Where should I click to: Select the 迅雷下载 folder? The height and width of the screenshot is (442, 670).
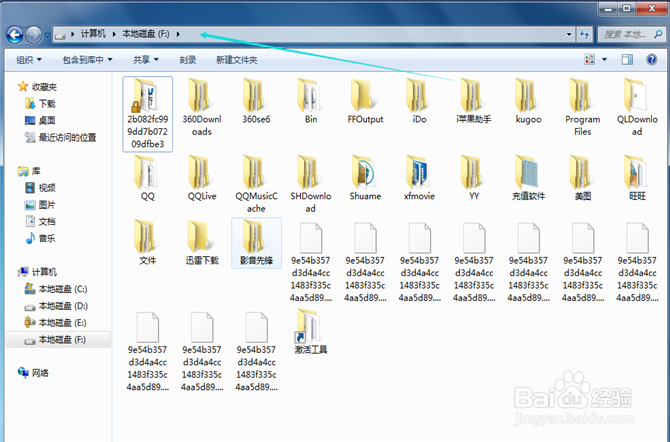click(x=202, y=242)
